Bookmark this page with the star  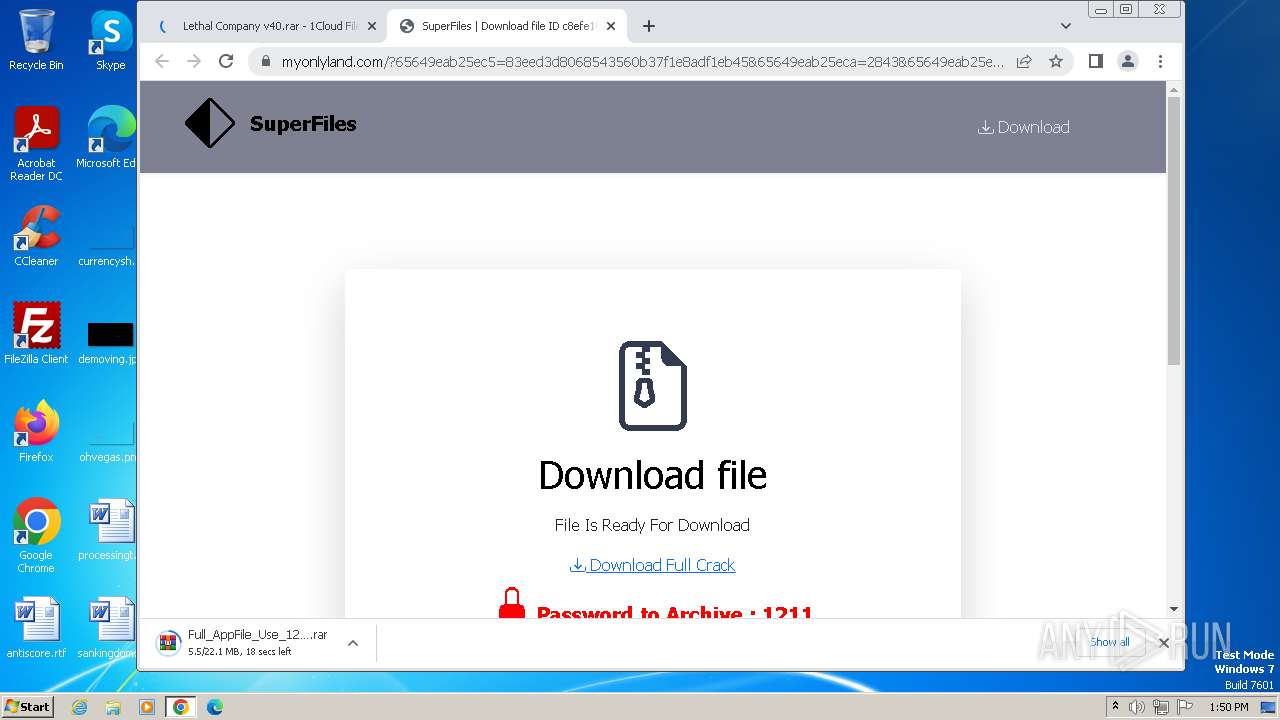click(x=1055, y=61)
